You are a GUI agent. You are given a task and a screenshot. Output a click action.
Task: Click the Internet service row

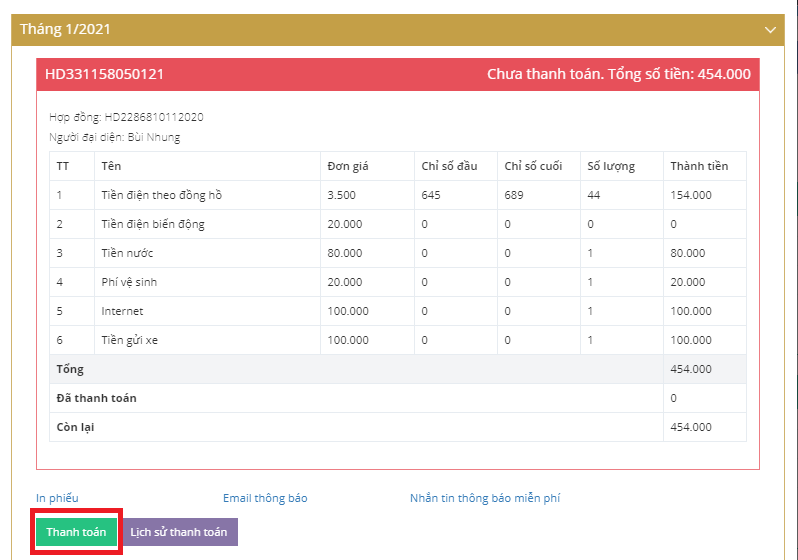click(122, 311)
